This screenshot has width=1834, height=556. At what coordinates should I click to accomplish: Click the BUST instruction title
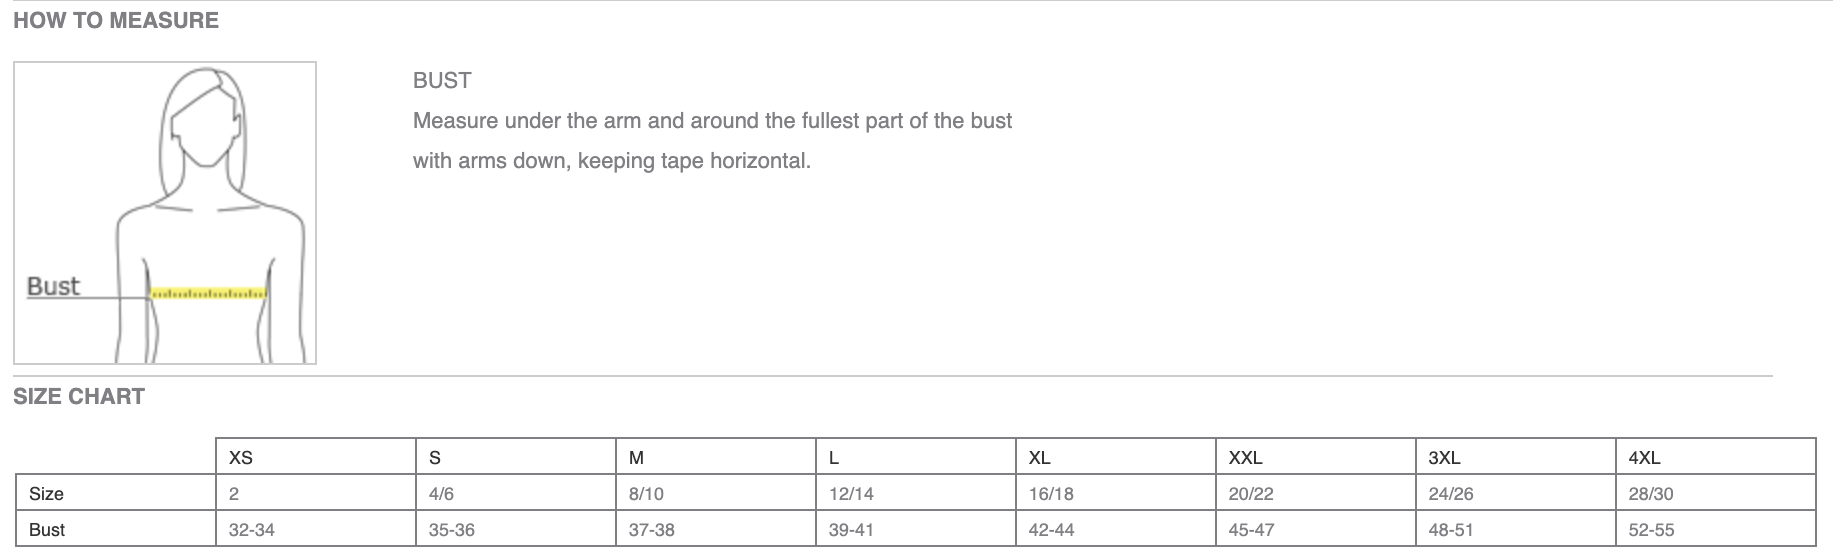click(x=442, y=80)
